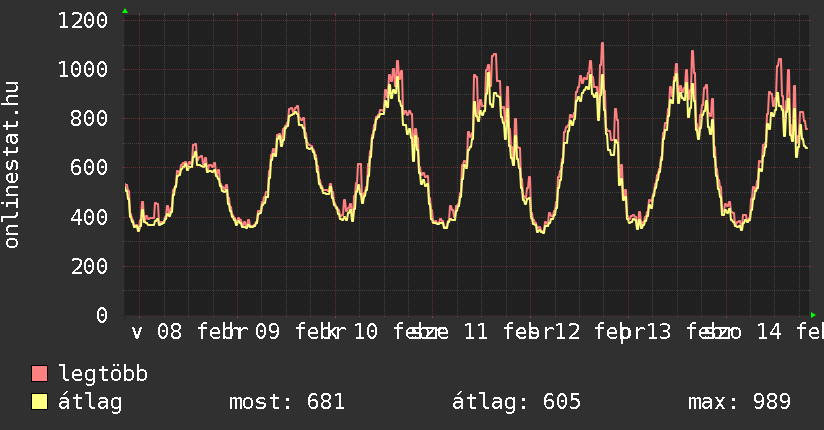Click the 11 date label on x-axis
Viewport: 824px width, 430px height.
[x=476, y=331]
